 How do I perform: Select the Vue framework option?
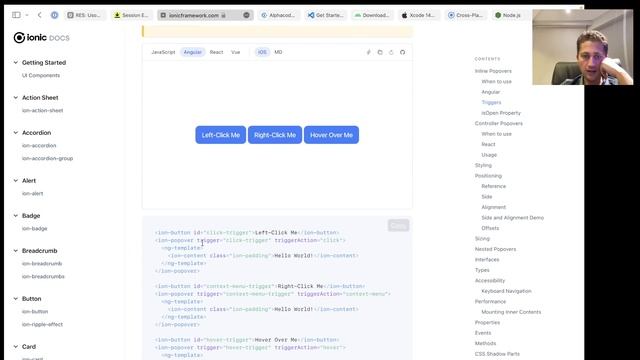[236, 52]
